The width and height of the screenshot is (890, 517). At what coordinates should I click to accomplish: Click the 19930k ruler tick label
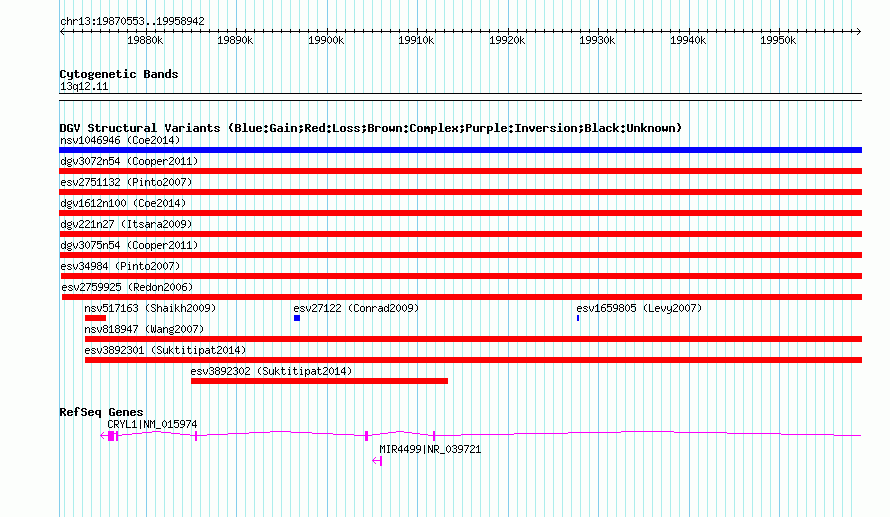(x=597, y=40)
